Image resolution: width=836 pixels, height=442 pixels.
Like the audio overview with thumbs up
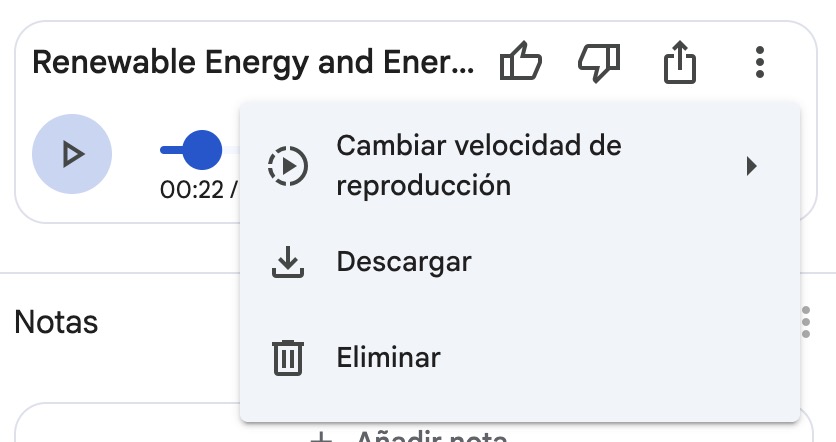[520, 64]
